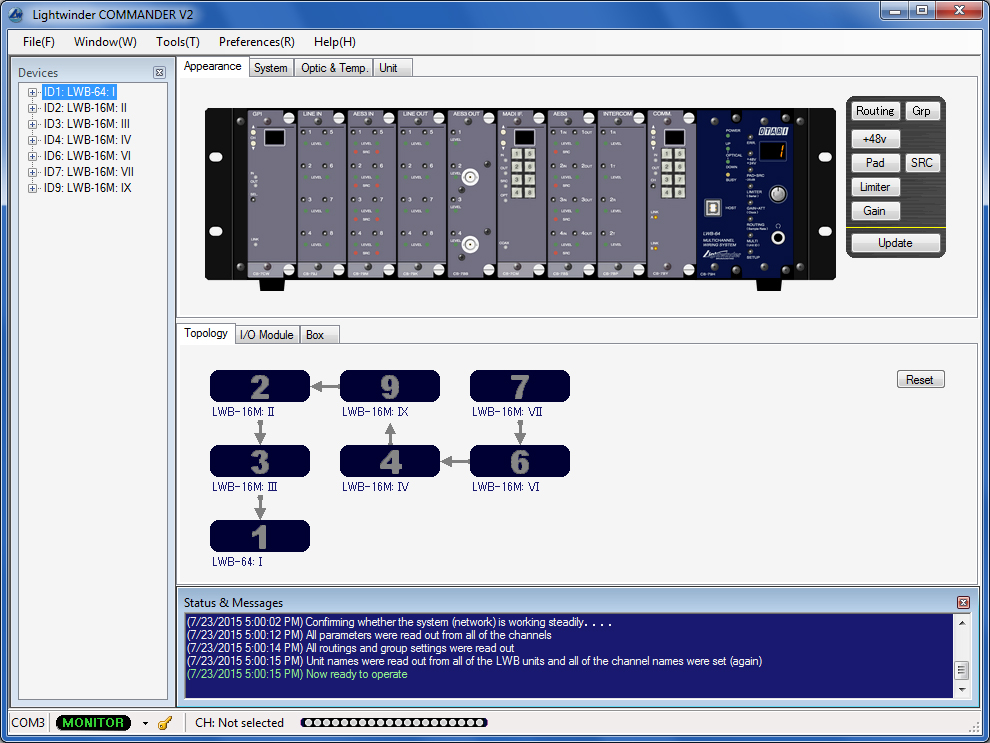Click the Grp button
The height and width of the screenshot is (743, 990).
coord(922,111)
